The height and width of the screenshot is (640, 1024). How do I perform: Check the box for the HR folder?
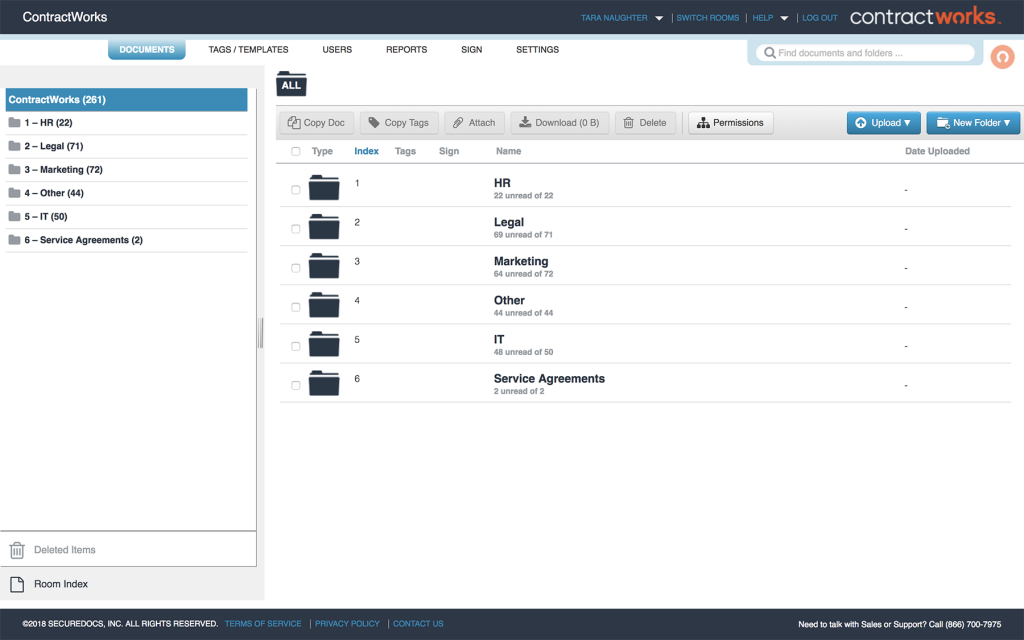tap(295, 190)
